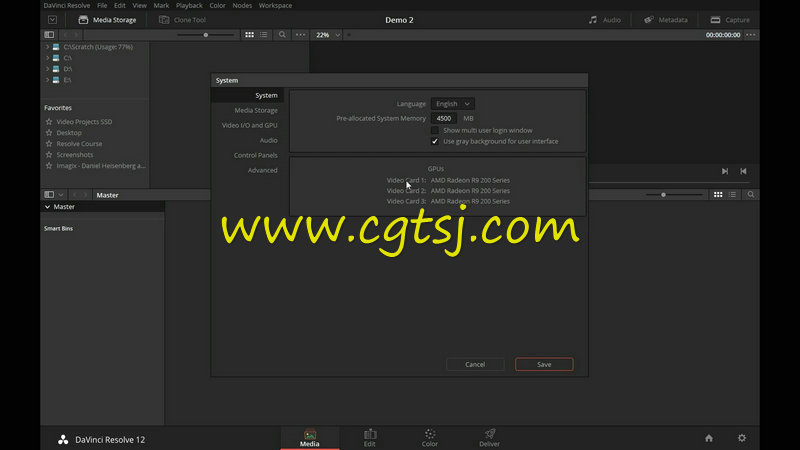The image size is (800, 450).
Task: Open the Media Storage panel icon
Action: (x=83, y=20)
